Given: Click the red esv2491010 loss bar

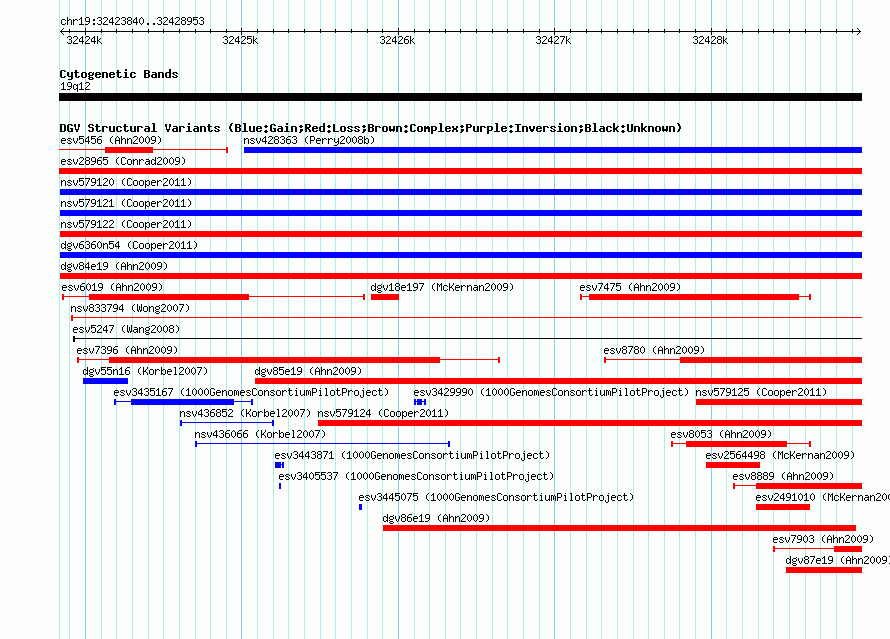Looking at the screenshot, I should [783, 507].
